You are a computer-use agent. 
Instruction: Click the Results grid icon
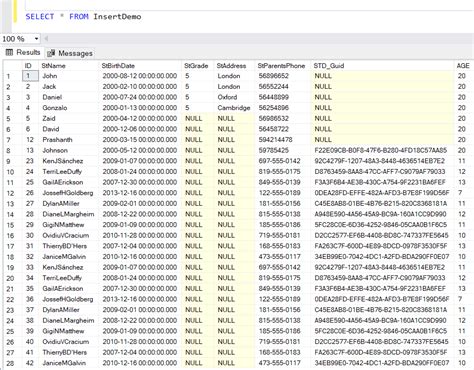coord(9,52)
